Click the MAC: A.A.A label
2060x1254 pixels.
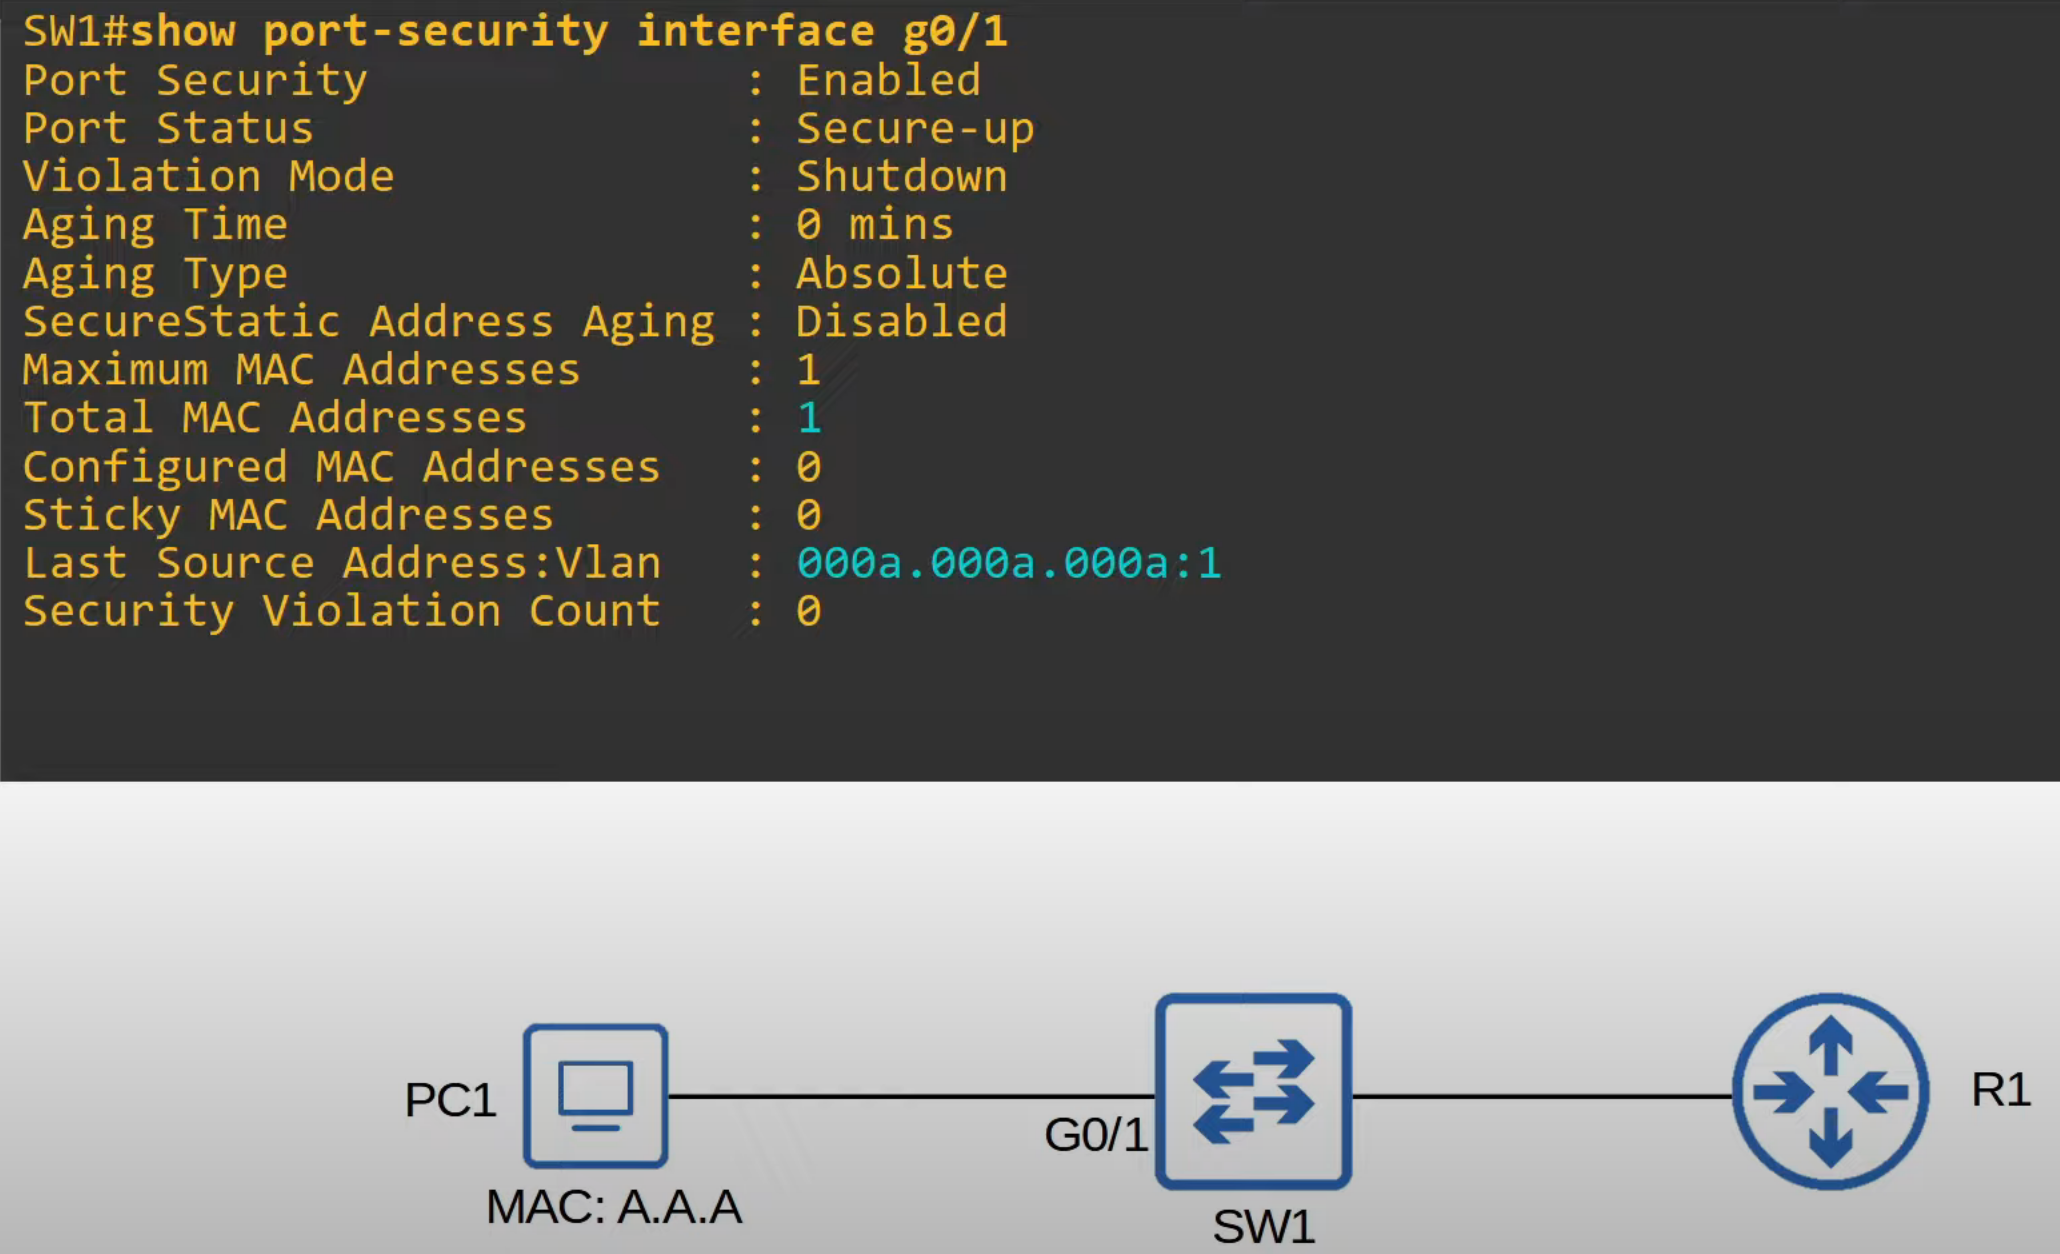(613, 1207)
